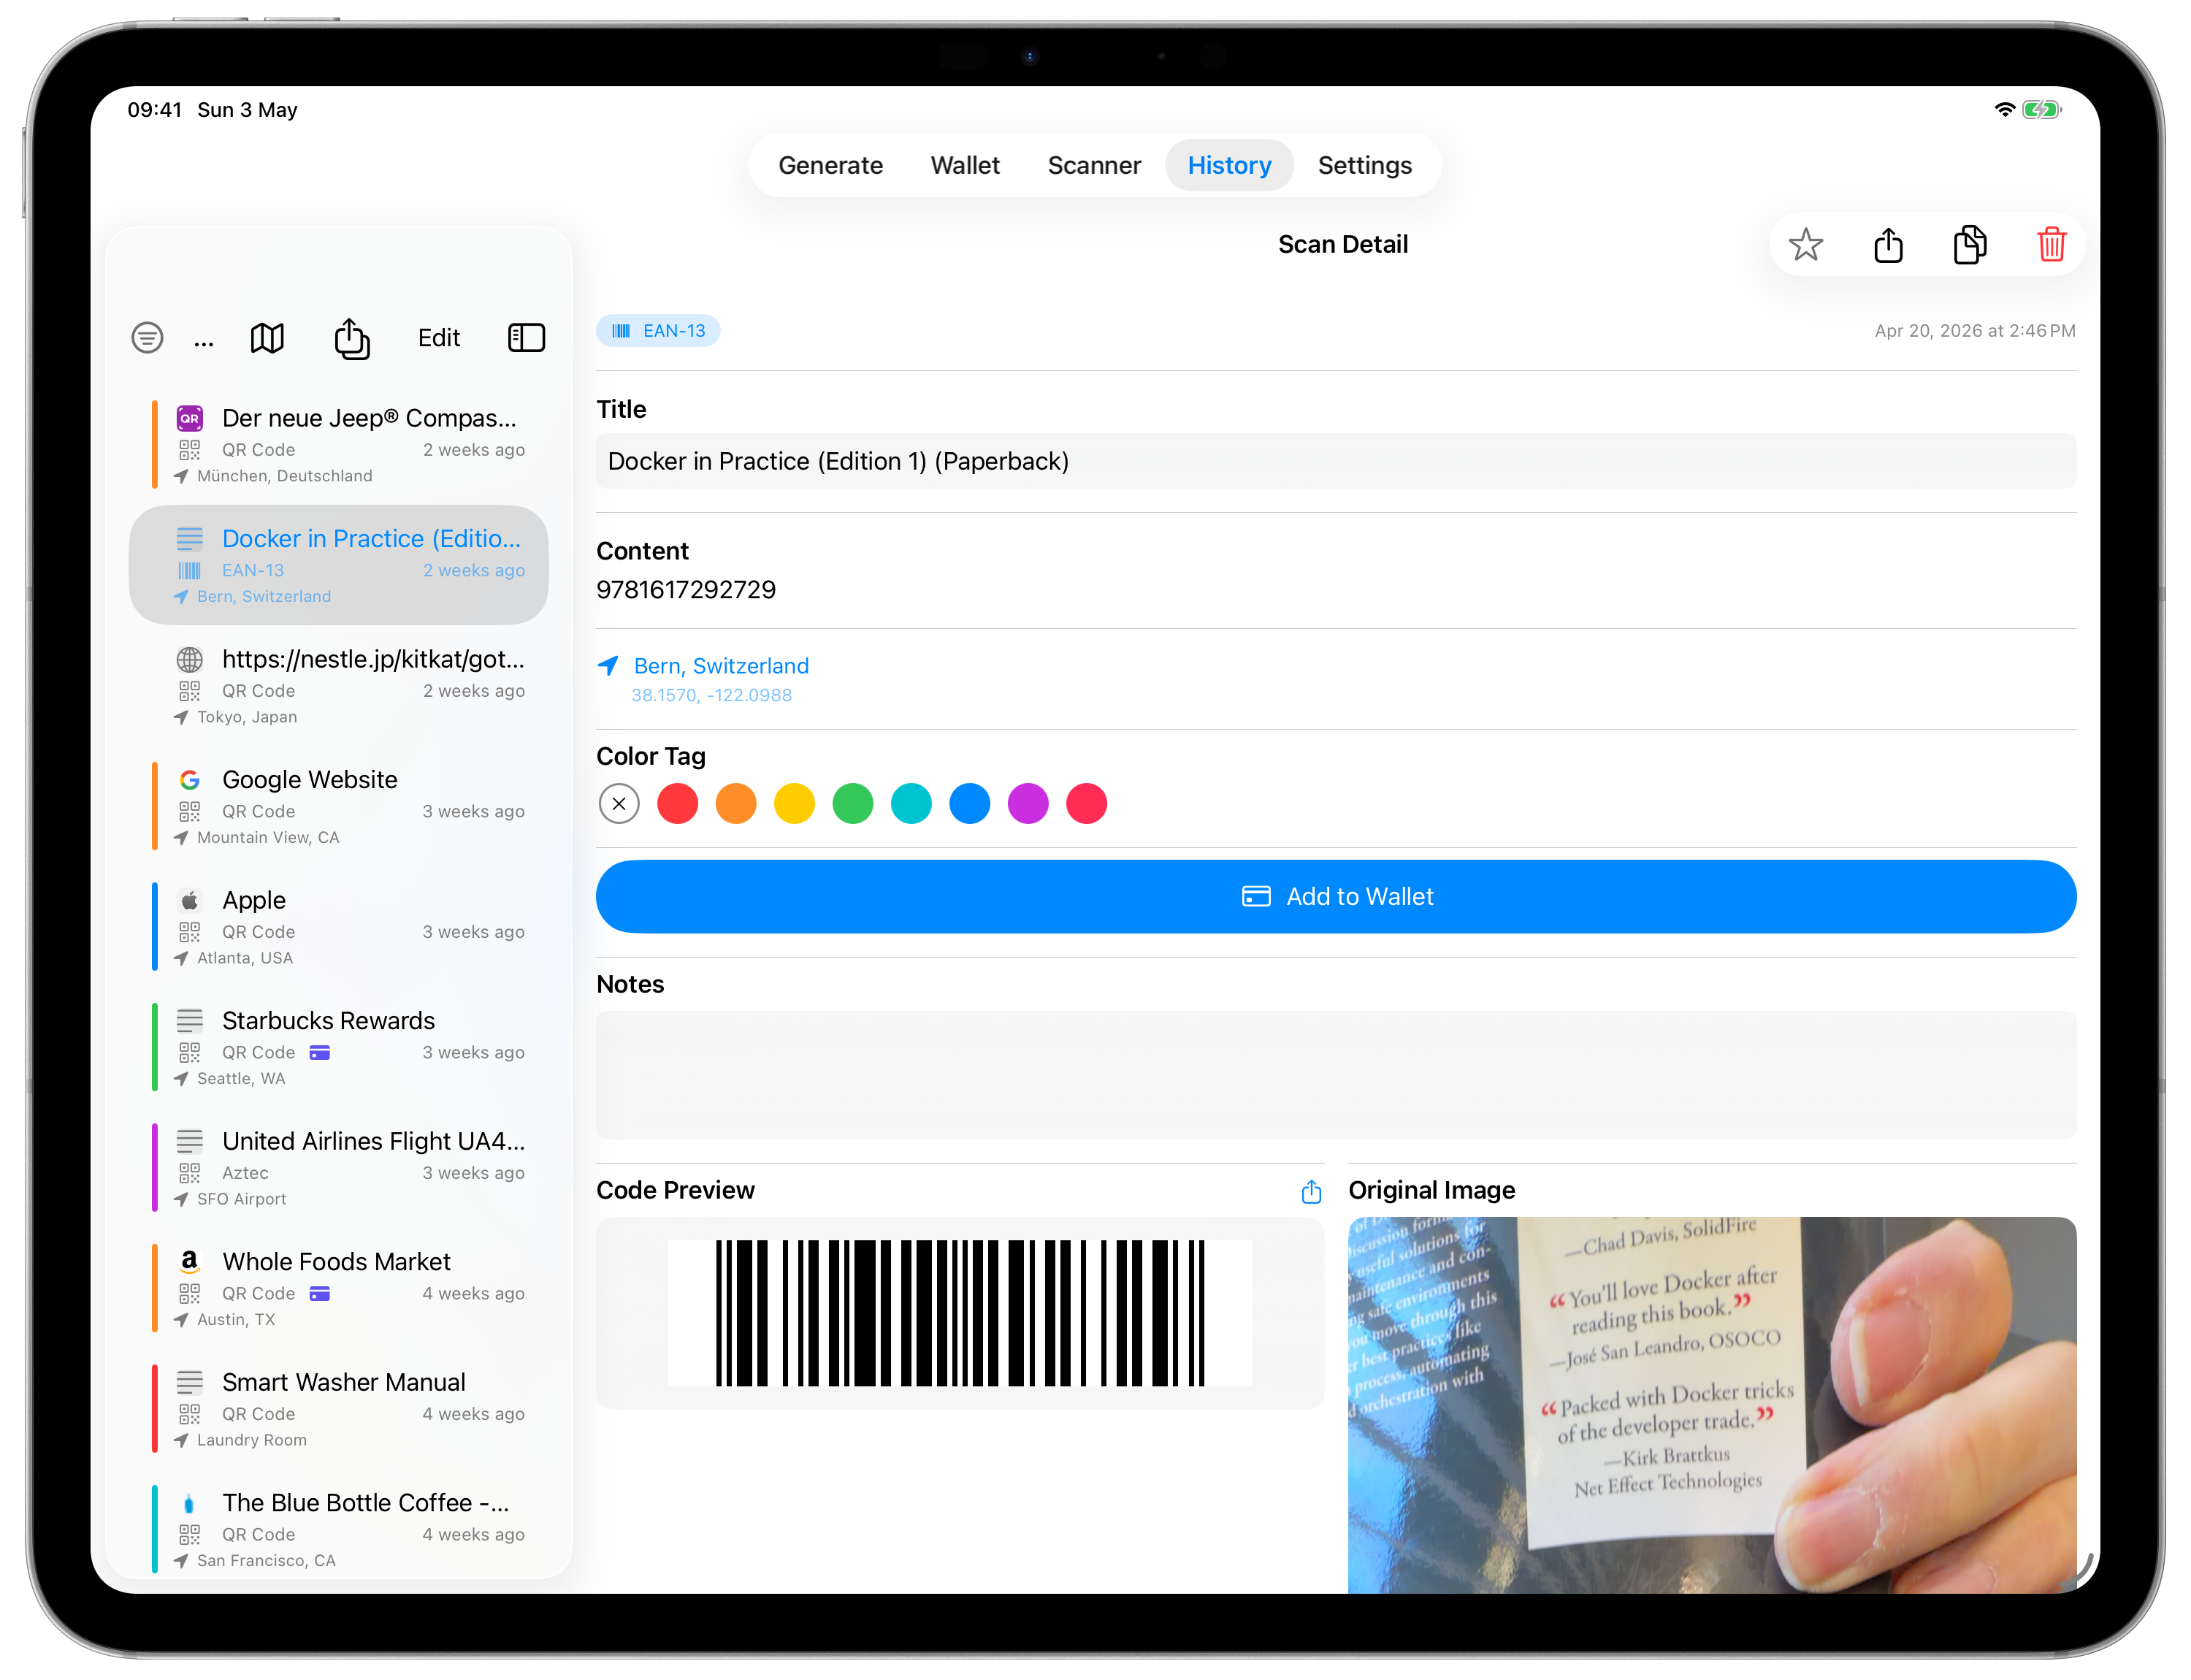Click the wallet card icon on Whole Foods Market
The height and width of the screenshot is (1680, 2191).
pos(320,1294)
